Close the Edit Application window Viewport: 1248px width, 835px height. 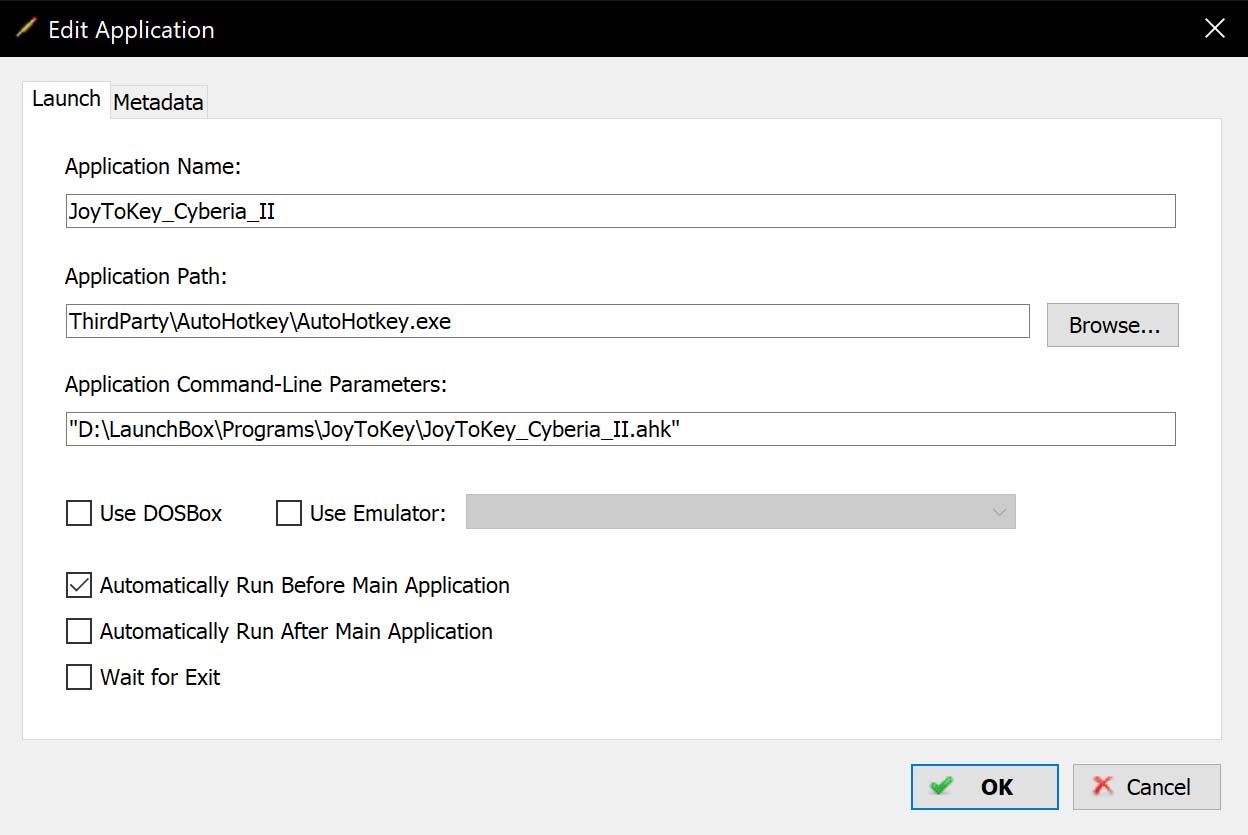[1215, 28]
